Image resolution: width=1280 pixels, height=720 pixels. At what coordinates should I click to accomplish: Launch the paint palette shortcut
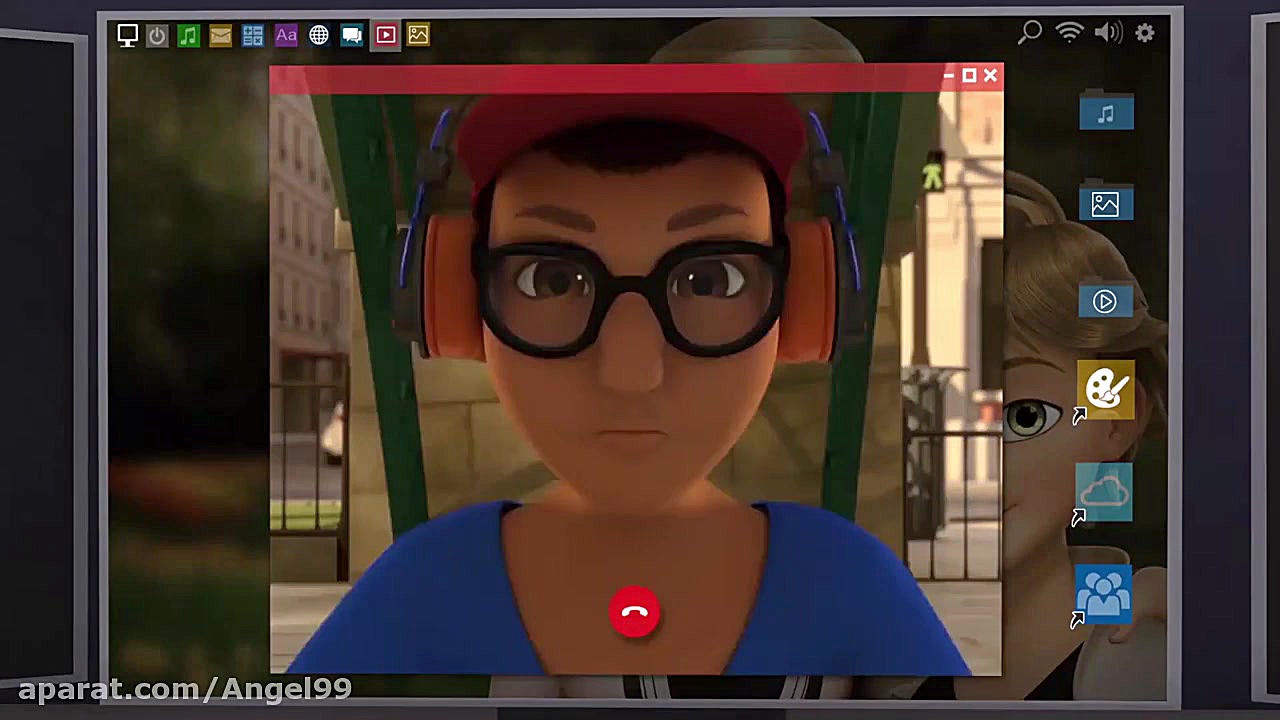pos(1105,389)
